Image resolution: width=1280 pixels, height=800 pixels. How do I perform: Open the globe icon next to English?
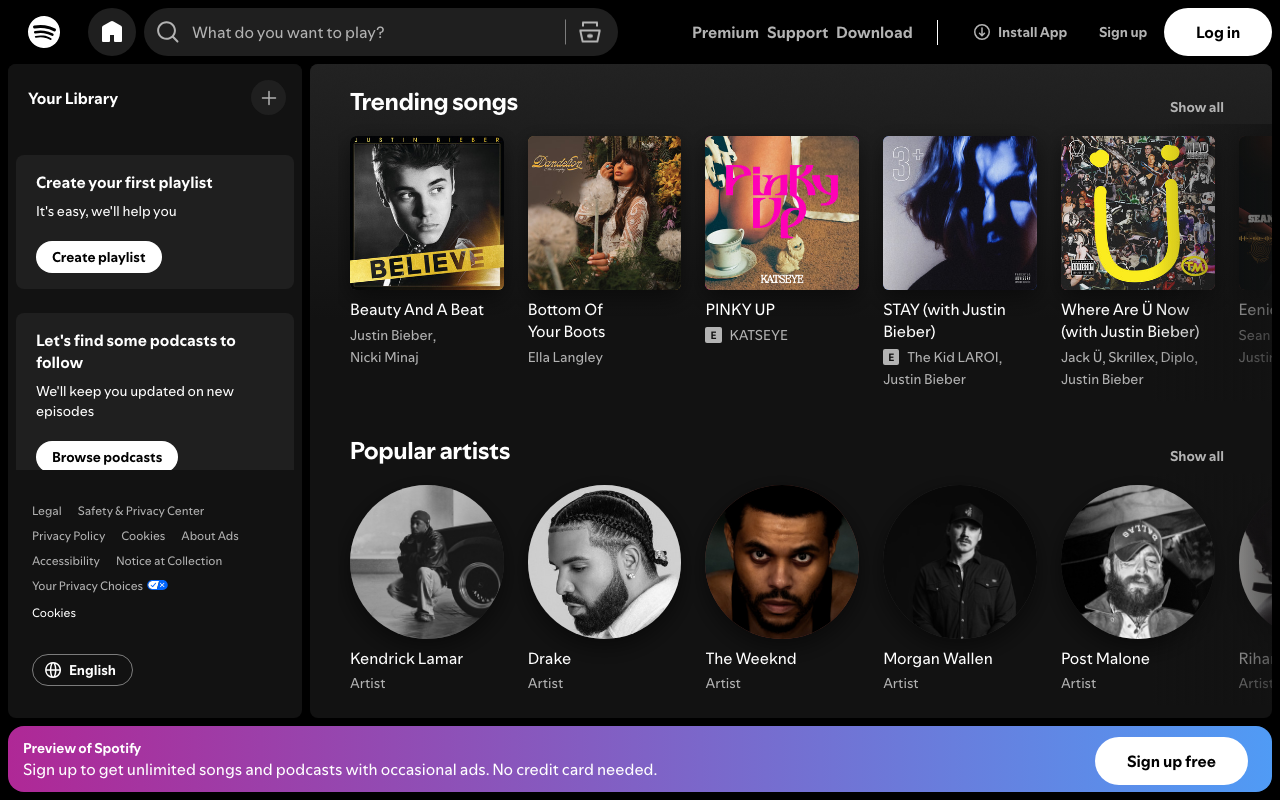[54, 670]
